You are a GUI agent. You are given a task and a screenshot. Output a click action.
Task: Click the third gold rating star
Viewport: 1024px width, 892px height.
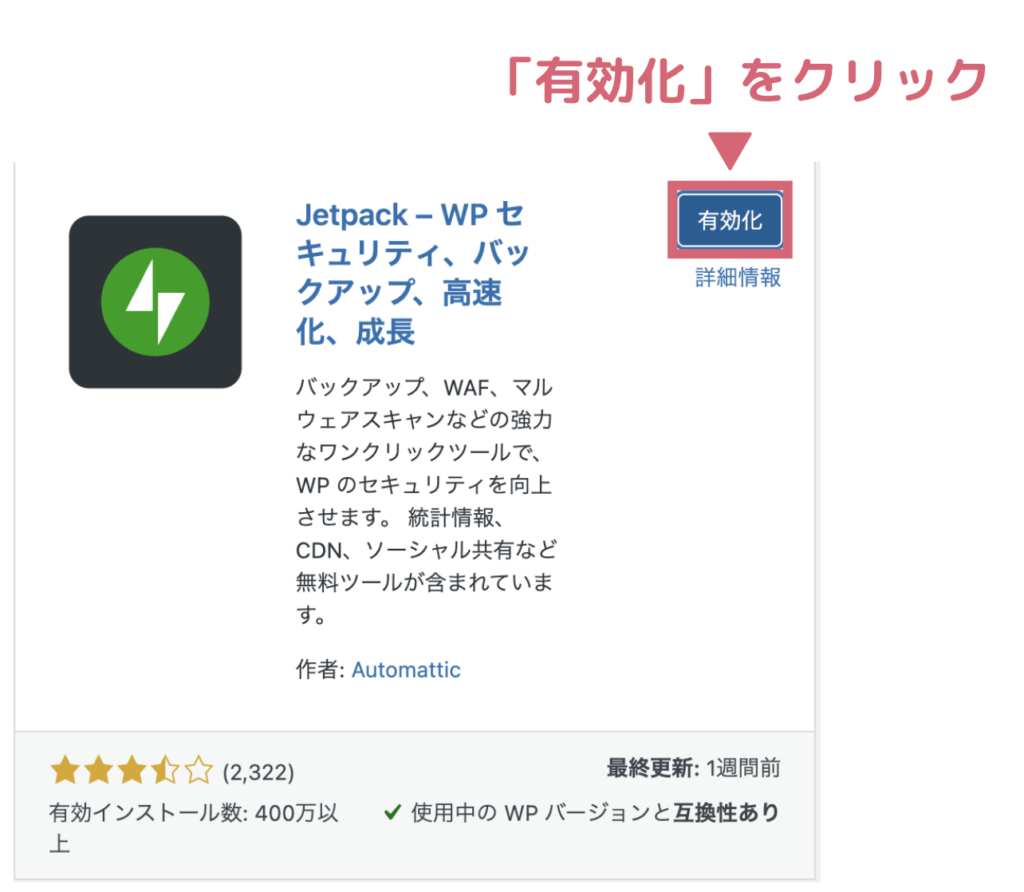coord(132,770)
